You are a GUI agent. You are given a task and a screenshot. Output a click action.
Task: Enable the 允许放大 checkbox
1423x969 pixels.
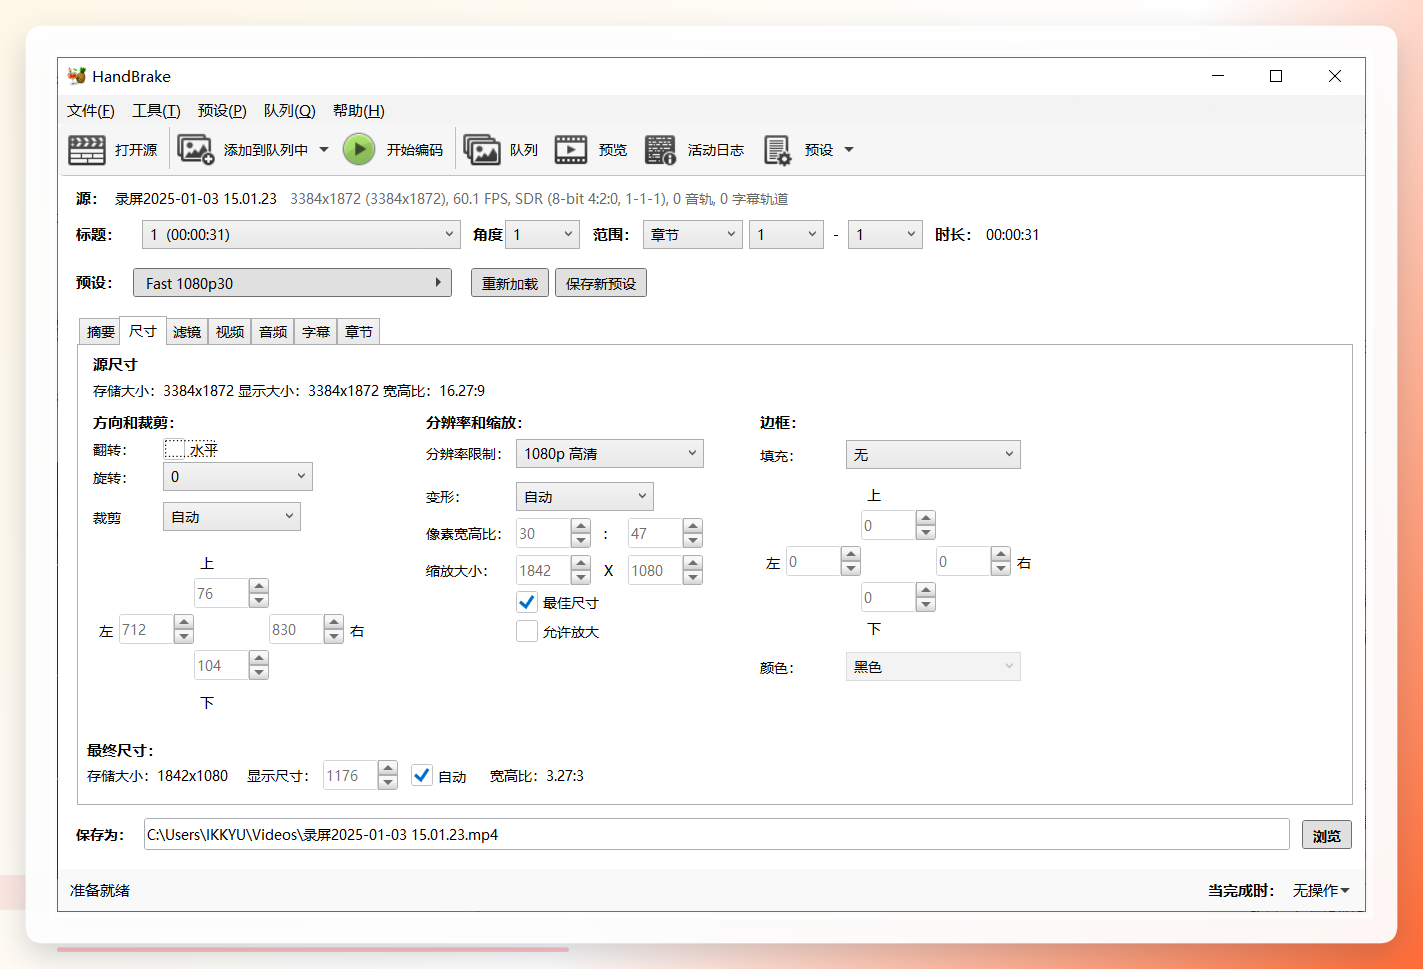point(527,631)
